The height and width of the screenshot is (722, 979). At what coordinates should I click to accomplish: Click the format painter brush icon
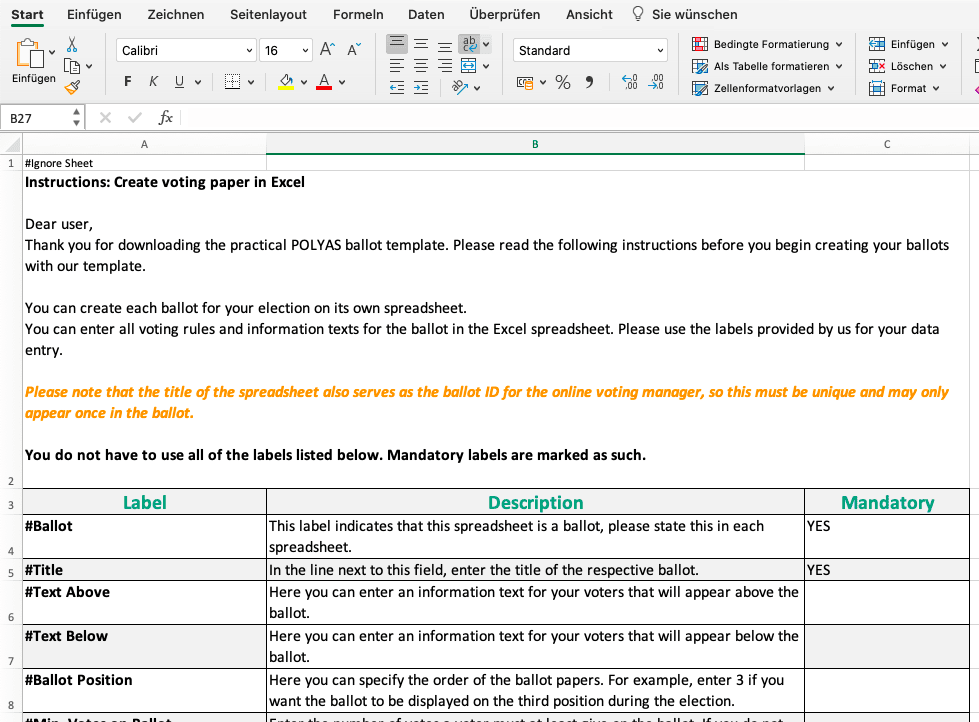(x=72, y=87)
